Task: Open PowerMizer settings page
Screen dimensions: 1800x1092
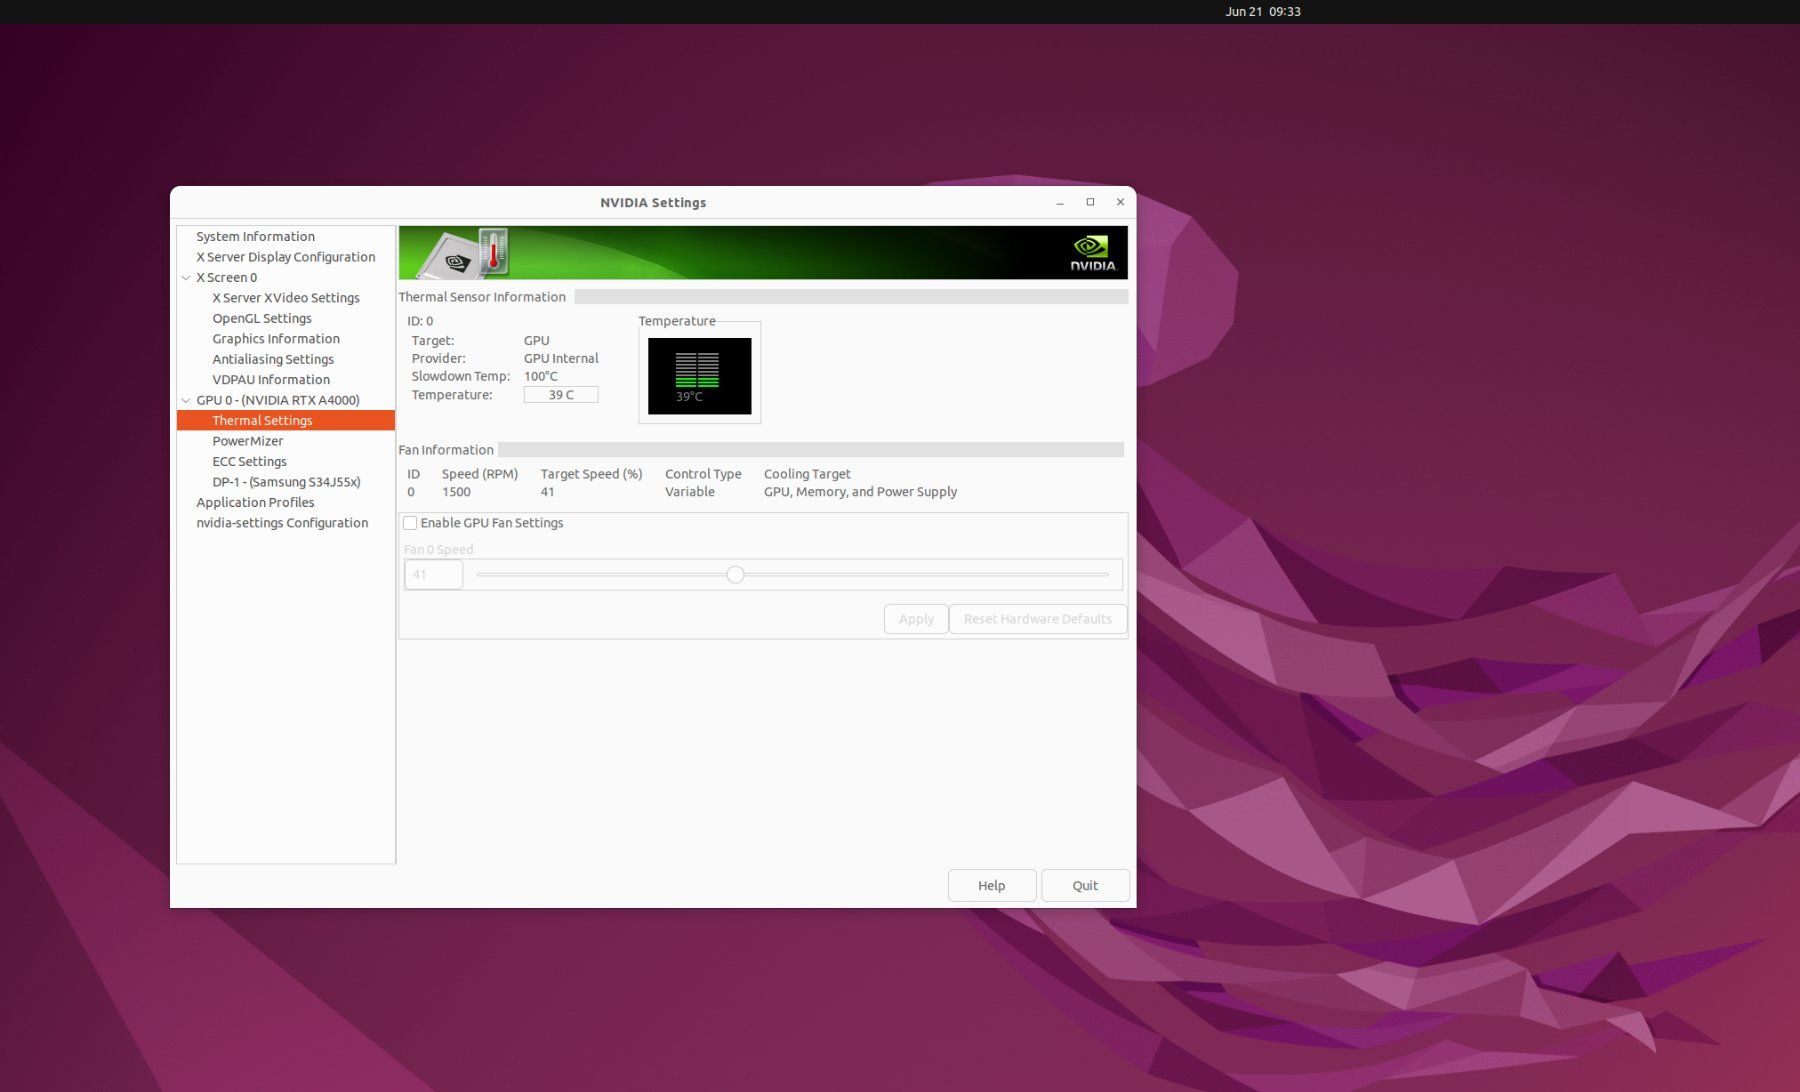Action: tap(248, 441)
